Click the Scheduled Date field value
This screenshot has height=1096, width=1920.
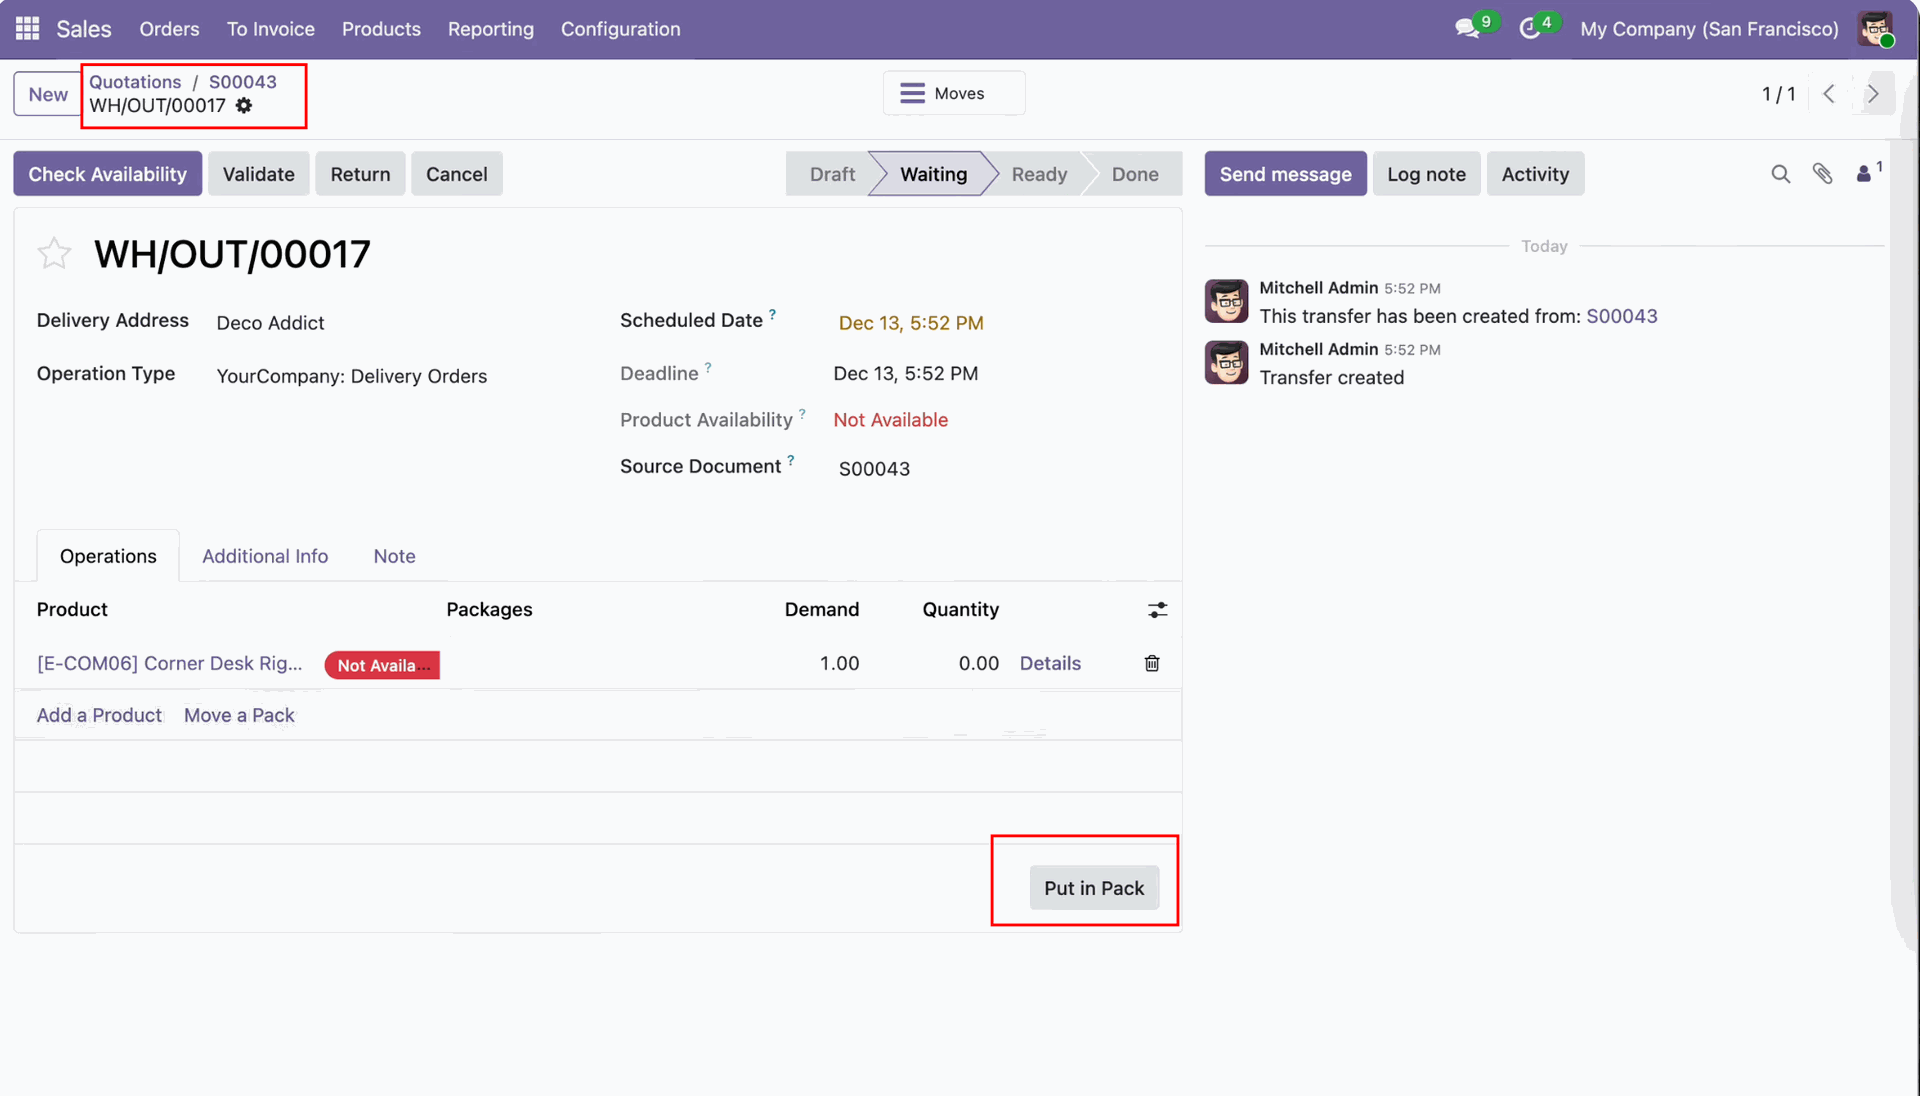point(911,323)
